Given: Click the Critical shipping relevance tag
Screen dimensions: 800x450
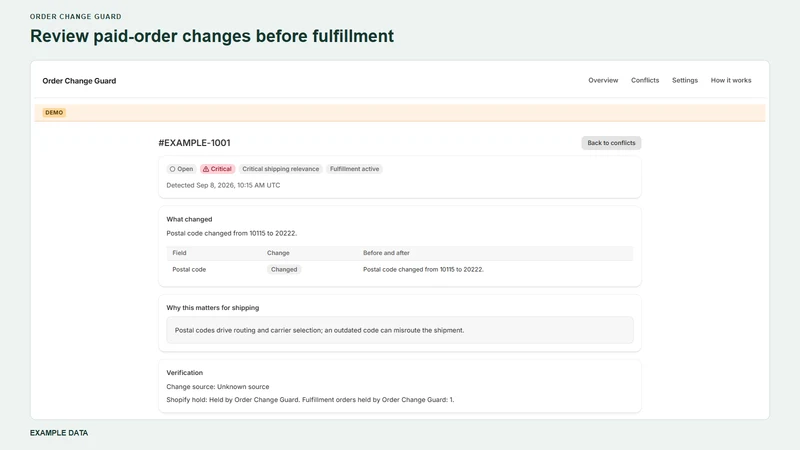Looking at the screenshot, I should (x=280, y=169).
